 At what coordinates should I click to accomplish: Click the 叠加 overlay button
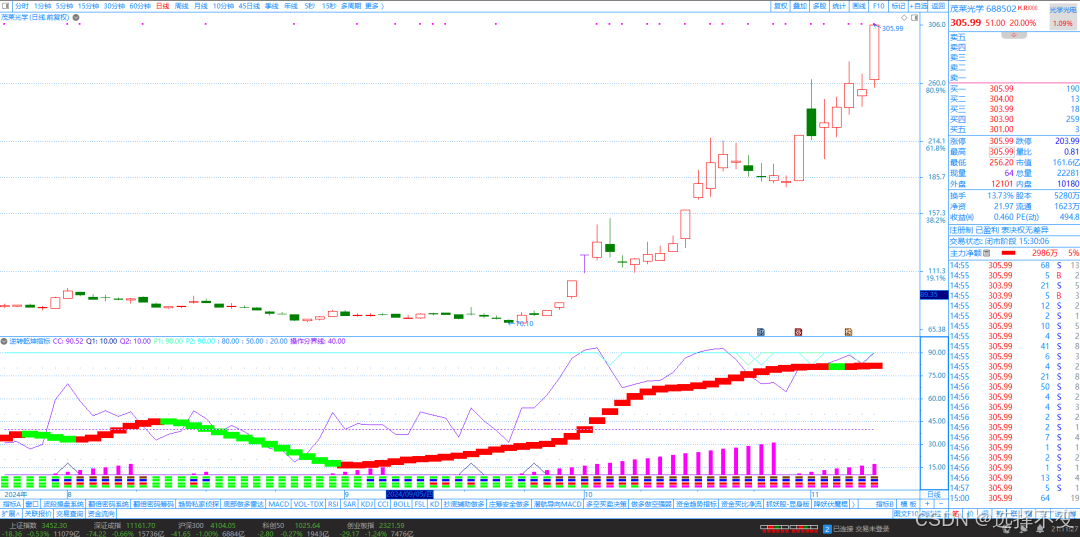pyautogui.click(x=800, y=6)
